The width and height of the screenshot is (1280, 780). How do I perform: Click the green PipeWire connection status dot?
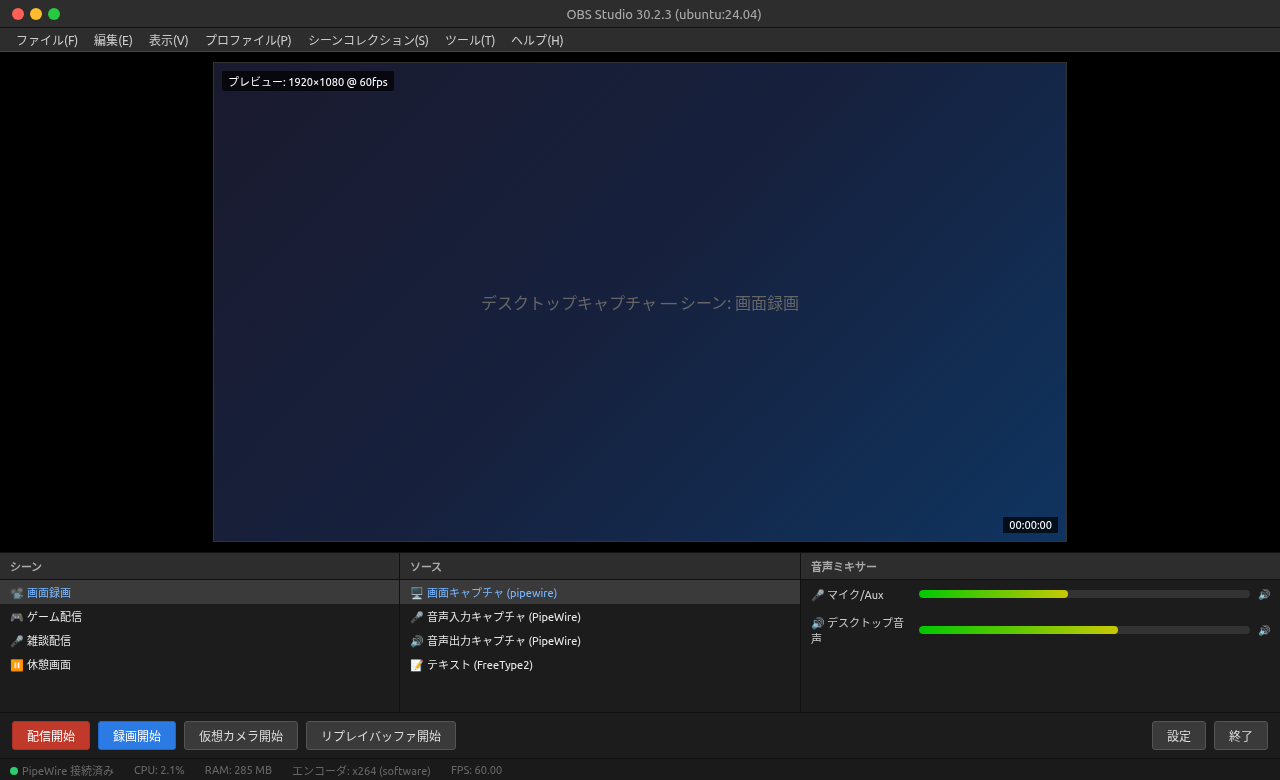pos(14,771)
